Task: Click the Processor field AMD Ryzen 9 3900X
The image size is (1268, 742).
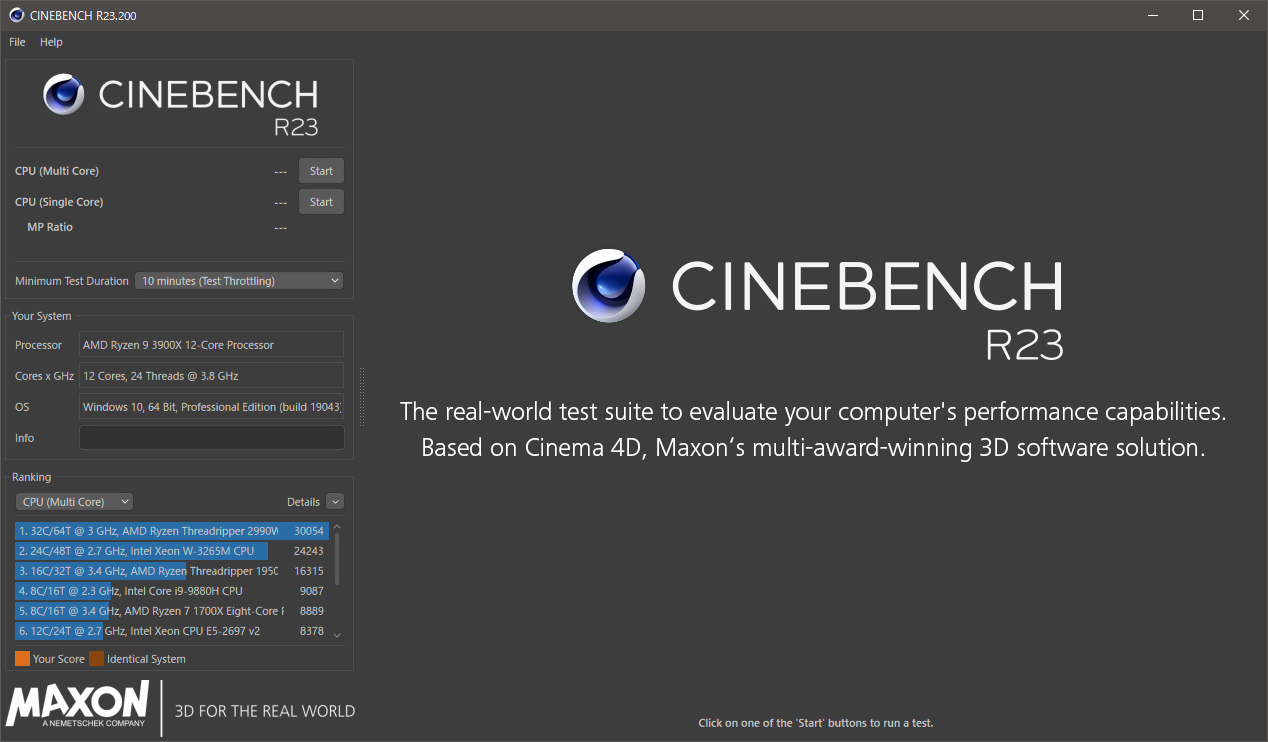Action: (211, 345)
